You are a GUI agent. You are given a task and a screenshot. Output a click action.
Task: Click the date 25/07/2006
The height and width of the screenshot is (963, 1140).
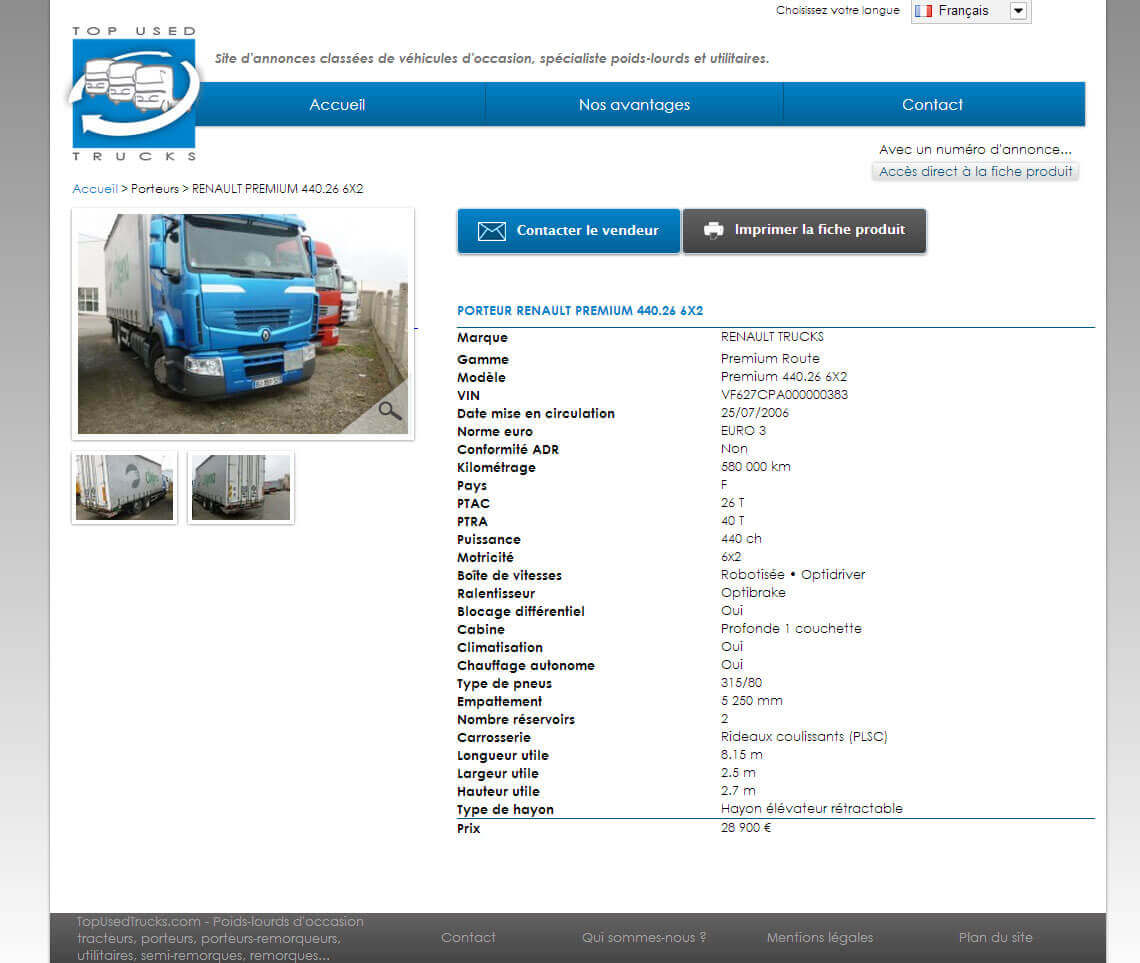coord(755,413)
